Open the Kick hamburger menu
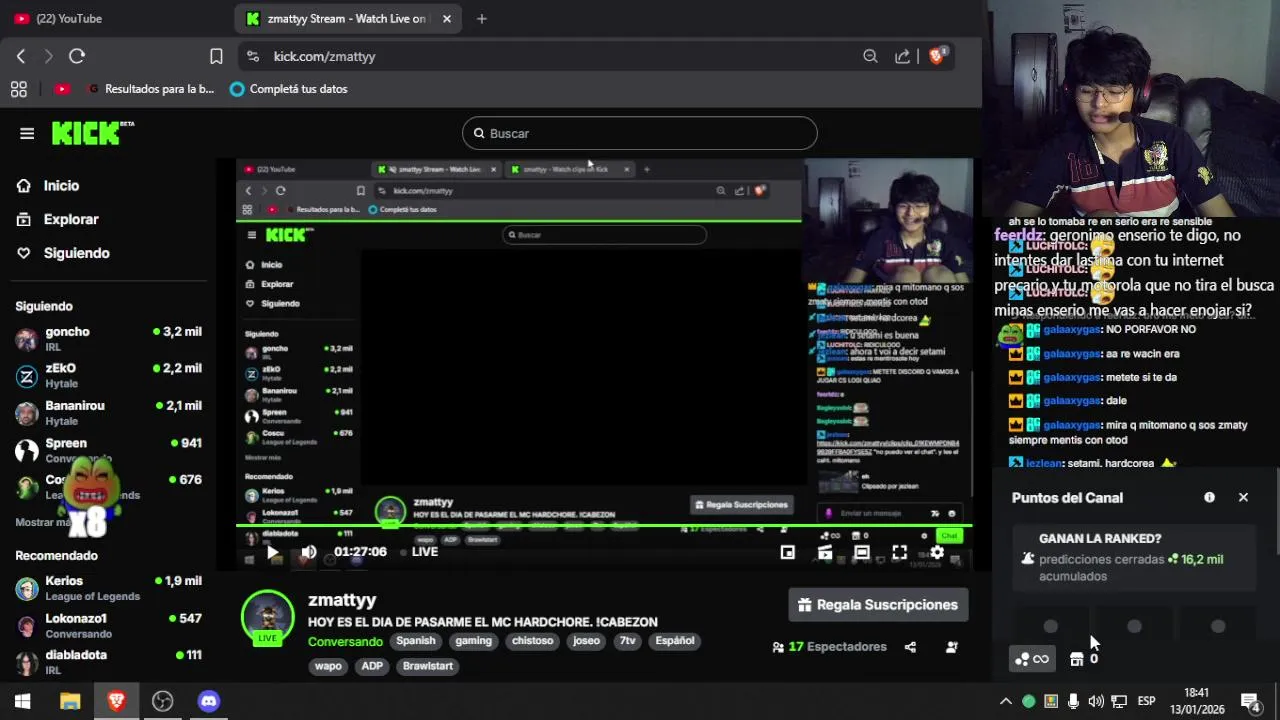1280x720 pixels. [x=27, y=133]
